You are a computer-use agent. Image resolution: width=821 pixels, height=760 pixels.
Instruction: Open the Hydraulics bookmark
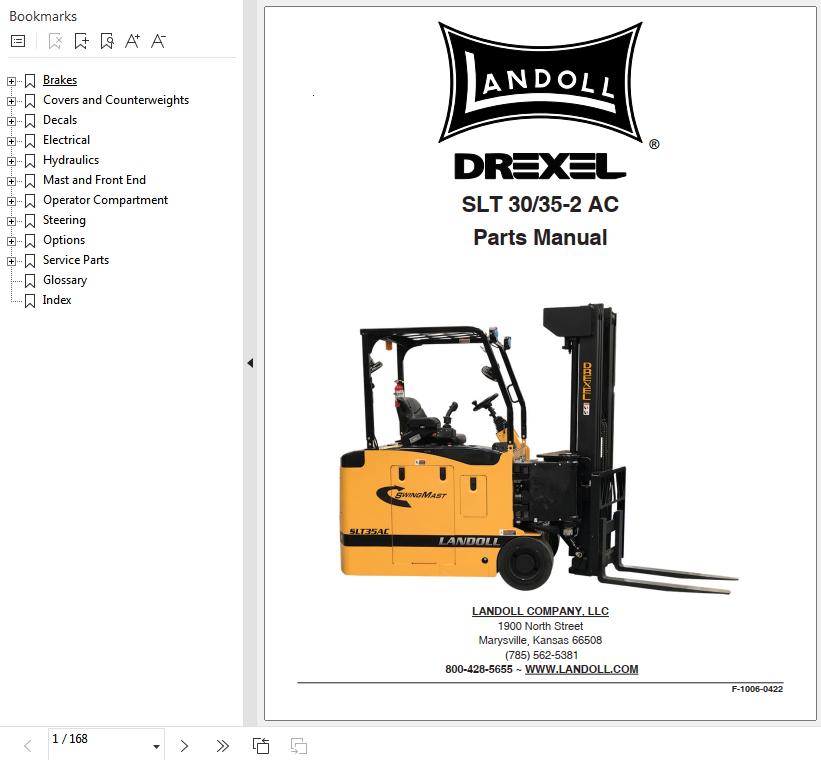click(x=71, y=160)
